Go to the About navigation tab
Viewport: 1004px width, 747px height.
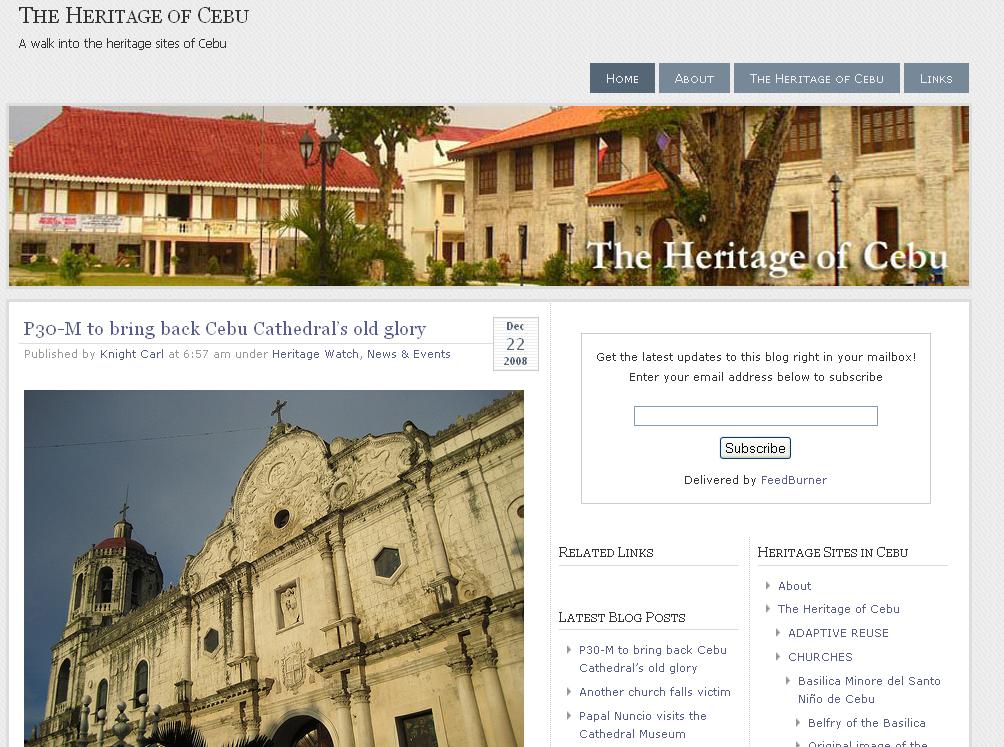[694, 78]
